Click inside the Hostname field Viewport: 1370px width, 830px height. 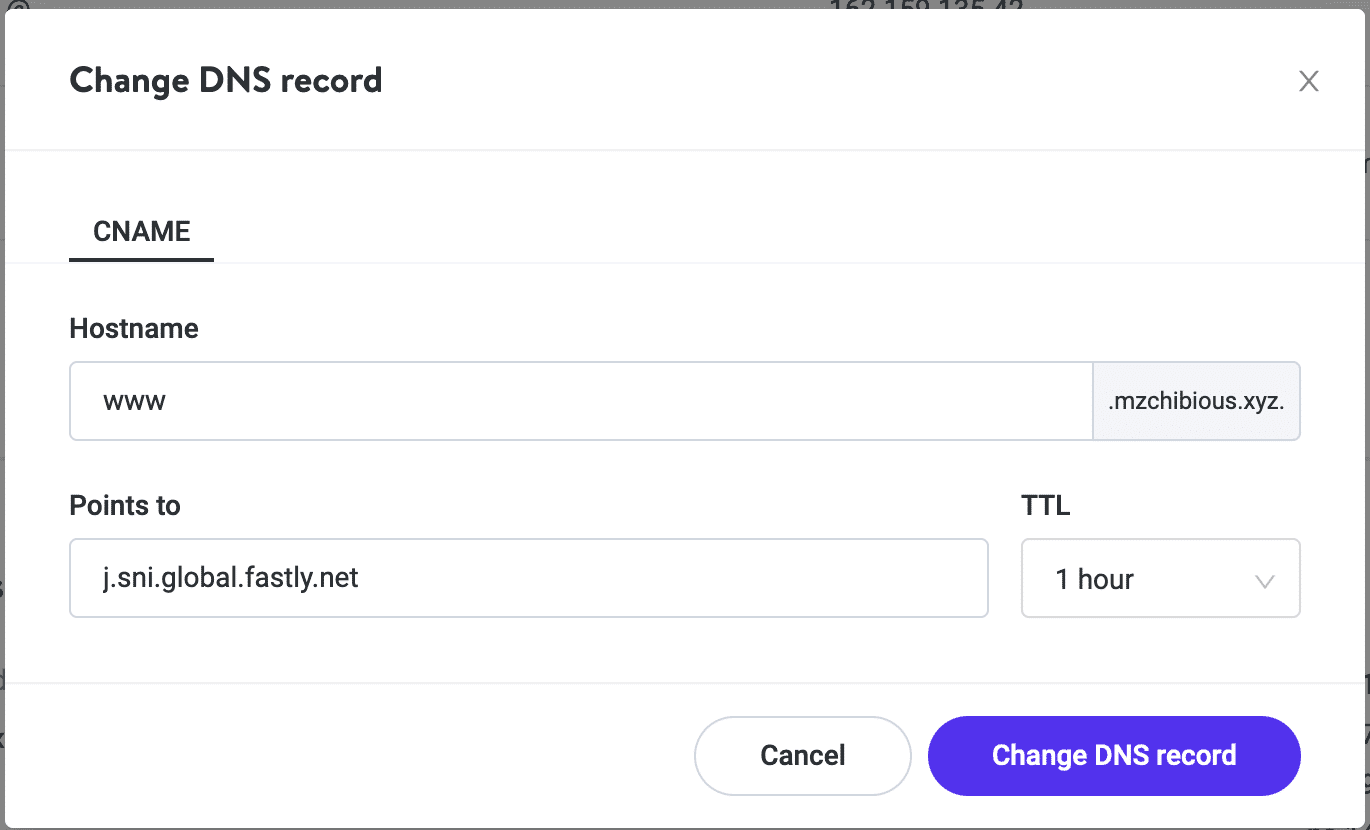(x=400, y=400)
